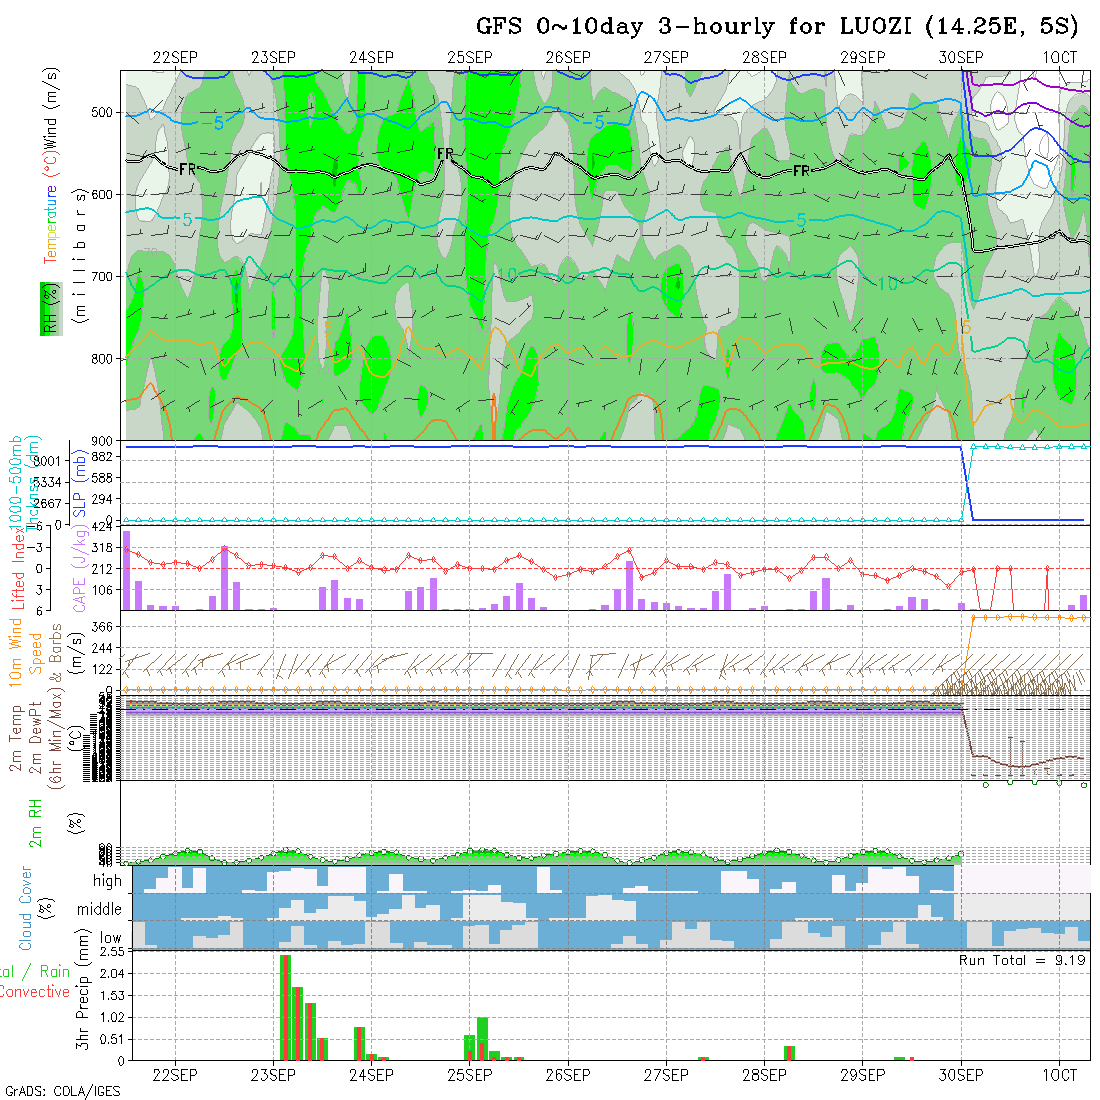Click the 1OCT label on bottom axis
This screenshot has width=1100, height=1100.
pos(1059,1075)
